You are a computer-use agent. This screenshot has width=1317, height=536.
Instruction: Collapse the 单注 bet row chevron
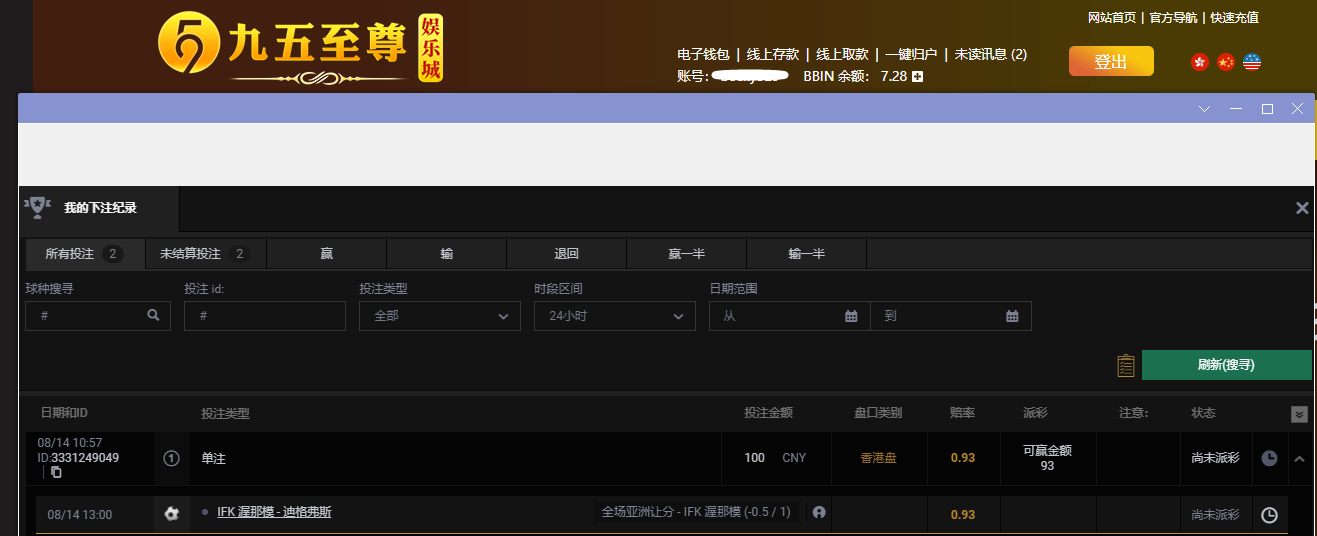(x=1299, y=458)
